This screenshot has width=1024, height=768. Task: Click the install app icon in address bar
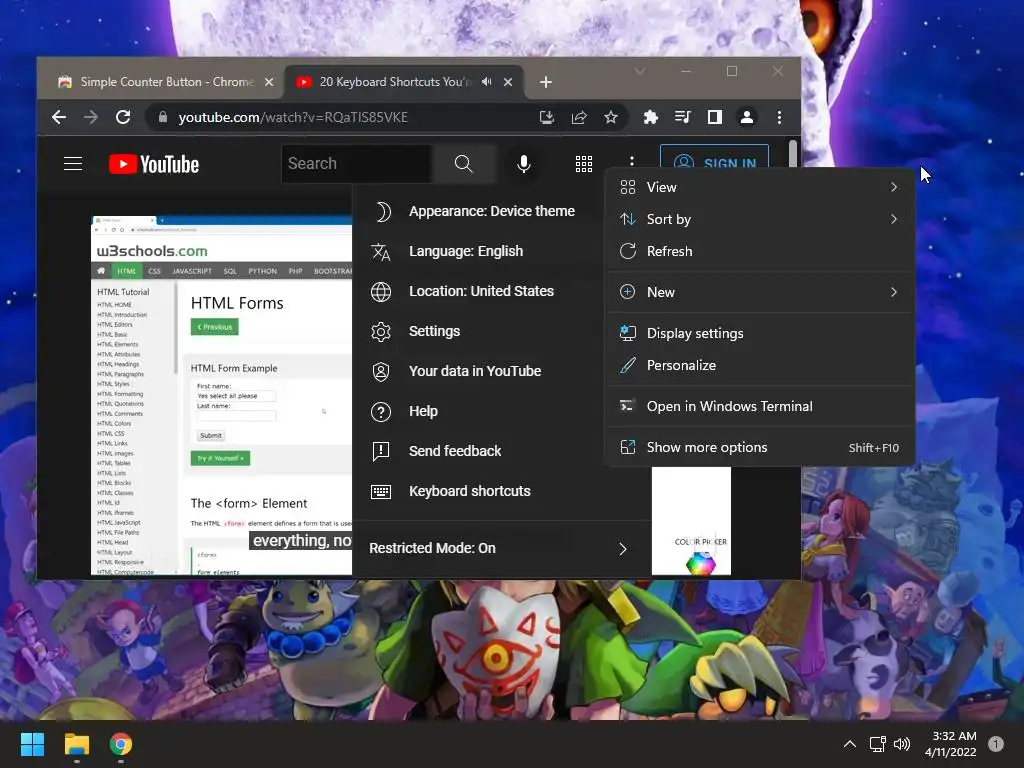coord(547,117)
